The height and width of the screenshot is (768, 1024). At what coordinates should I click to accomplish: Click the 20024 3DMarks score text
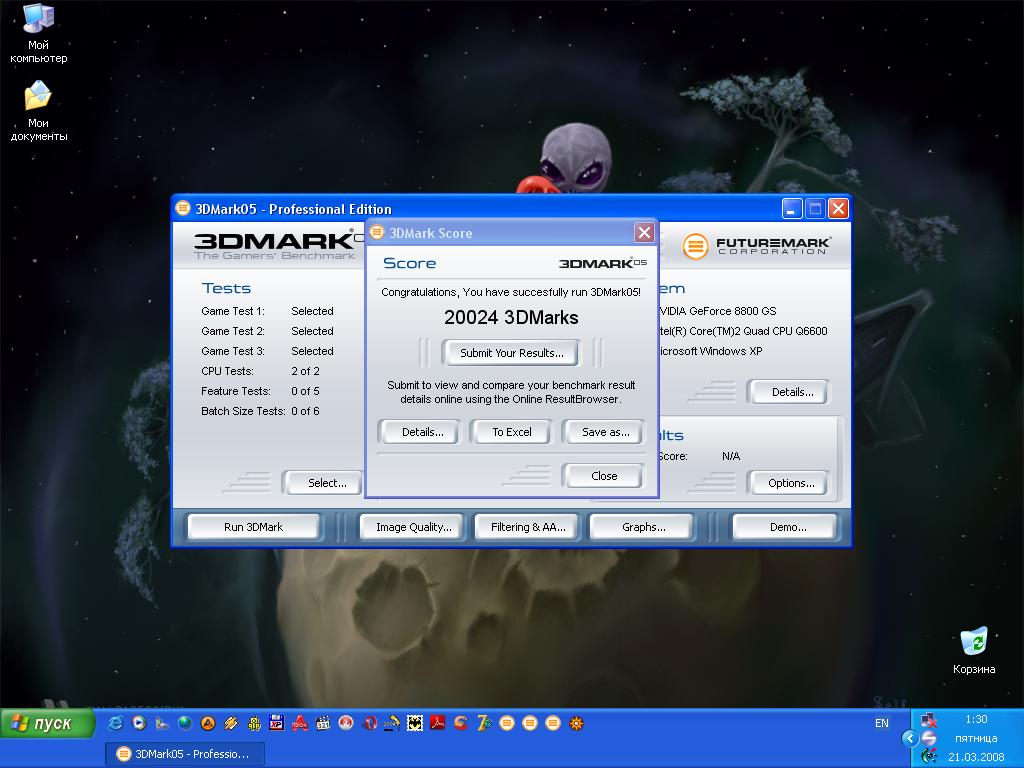point(511,317)
